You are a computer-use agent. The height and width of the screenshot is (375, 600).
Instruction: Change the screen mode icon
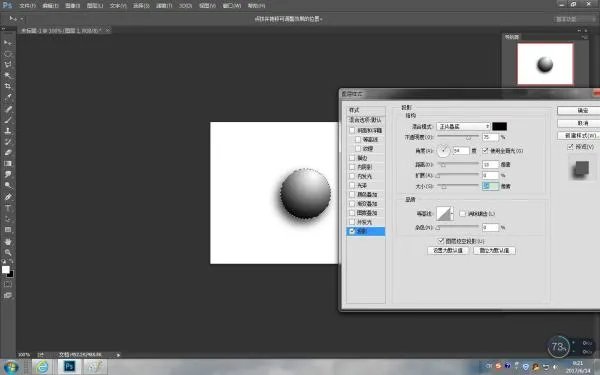point(8,295)
